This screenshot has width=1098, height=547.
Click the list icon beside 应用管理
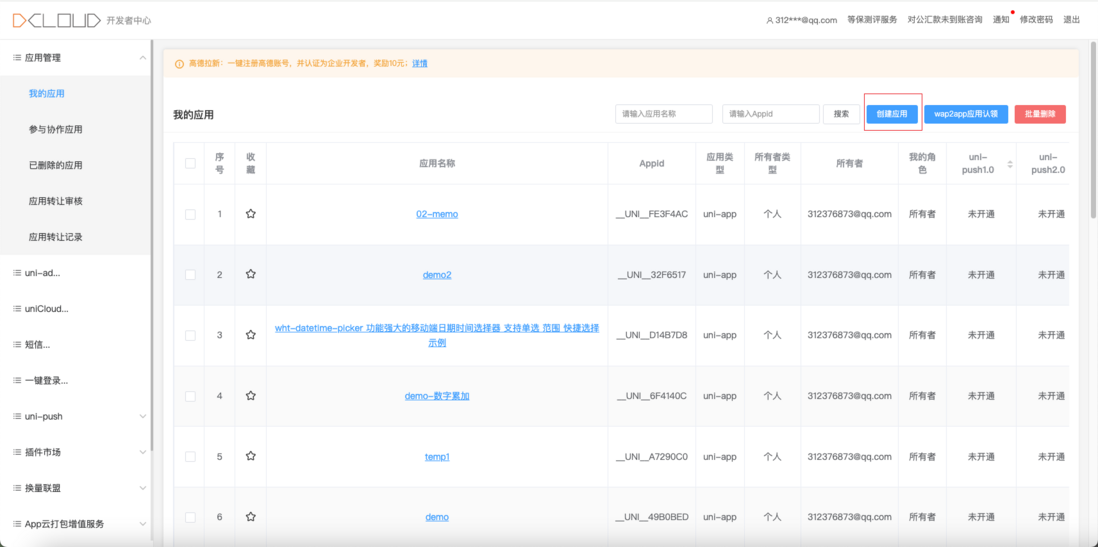coord(17,57)
